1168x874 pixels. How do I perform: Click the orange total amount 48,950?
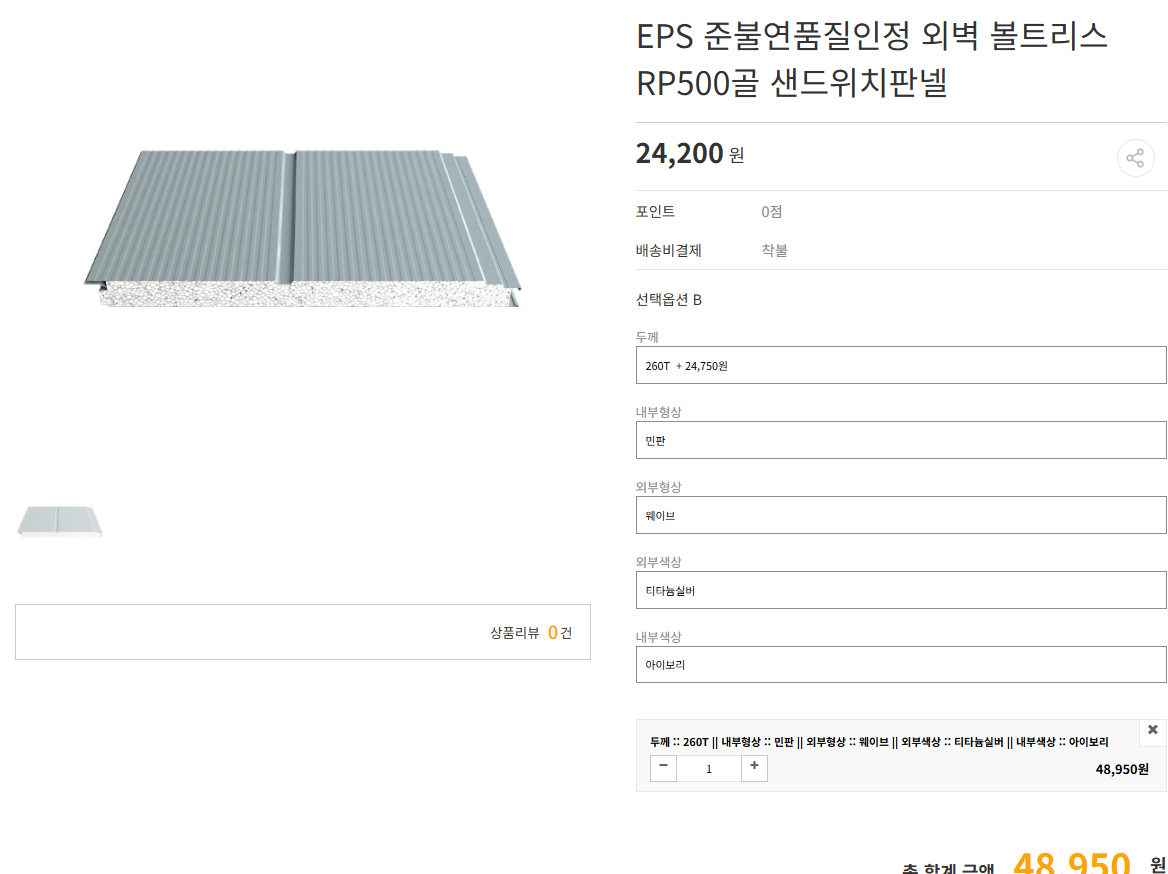(x=1071, y=864)
